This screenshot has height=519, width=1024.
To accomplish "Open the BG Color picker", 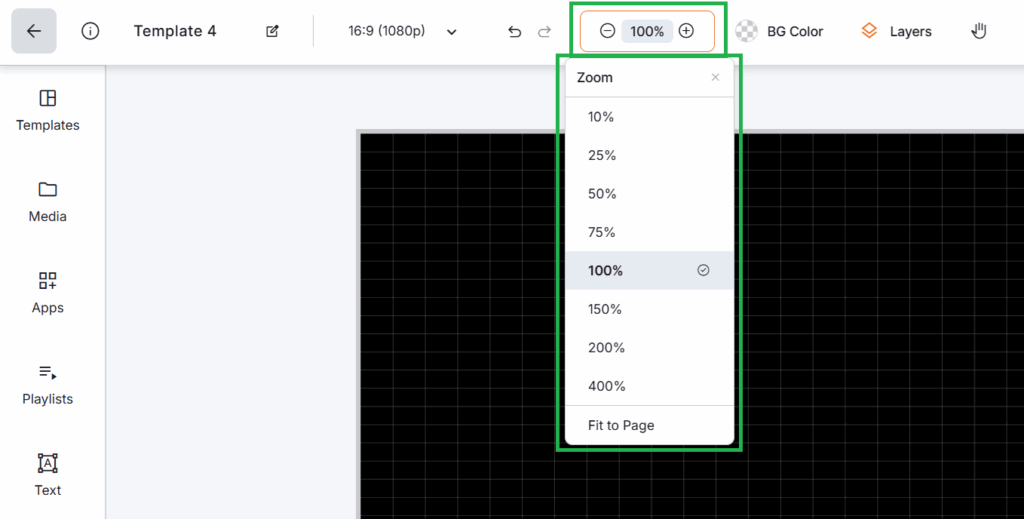I will point(780,31).
